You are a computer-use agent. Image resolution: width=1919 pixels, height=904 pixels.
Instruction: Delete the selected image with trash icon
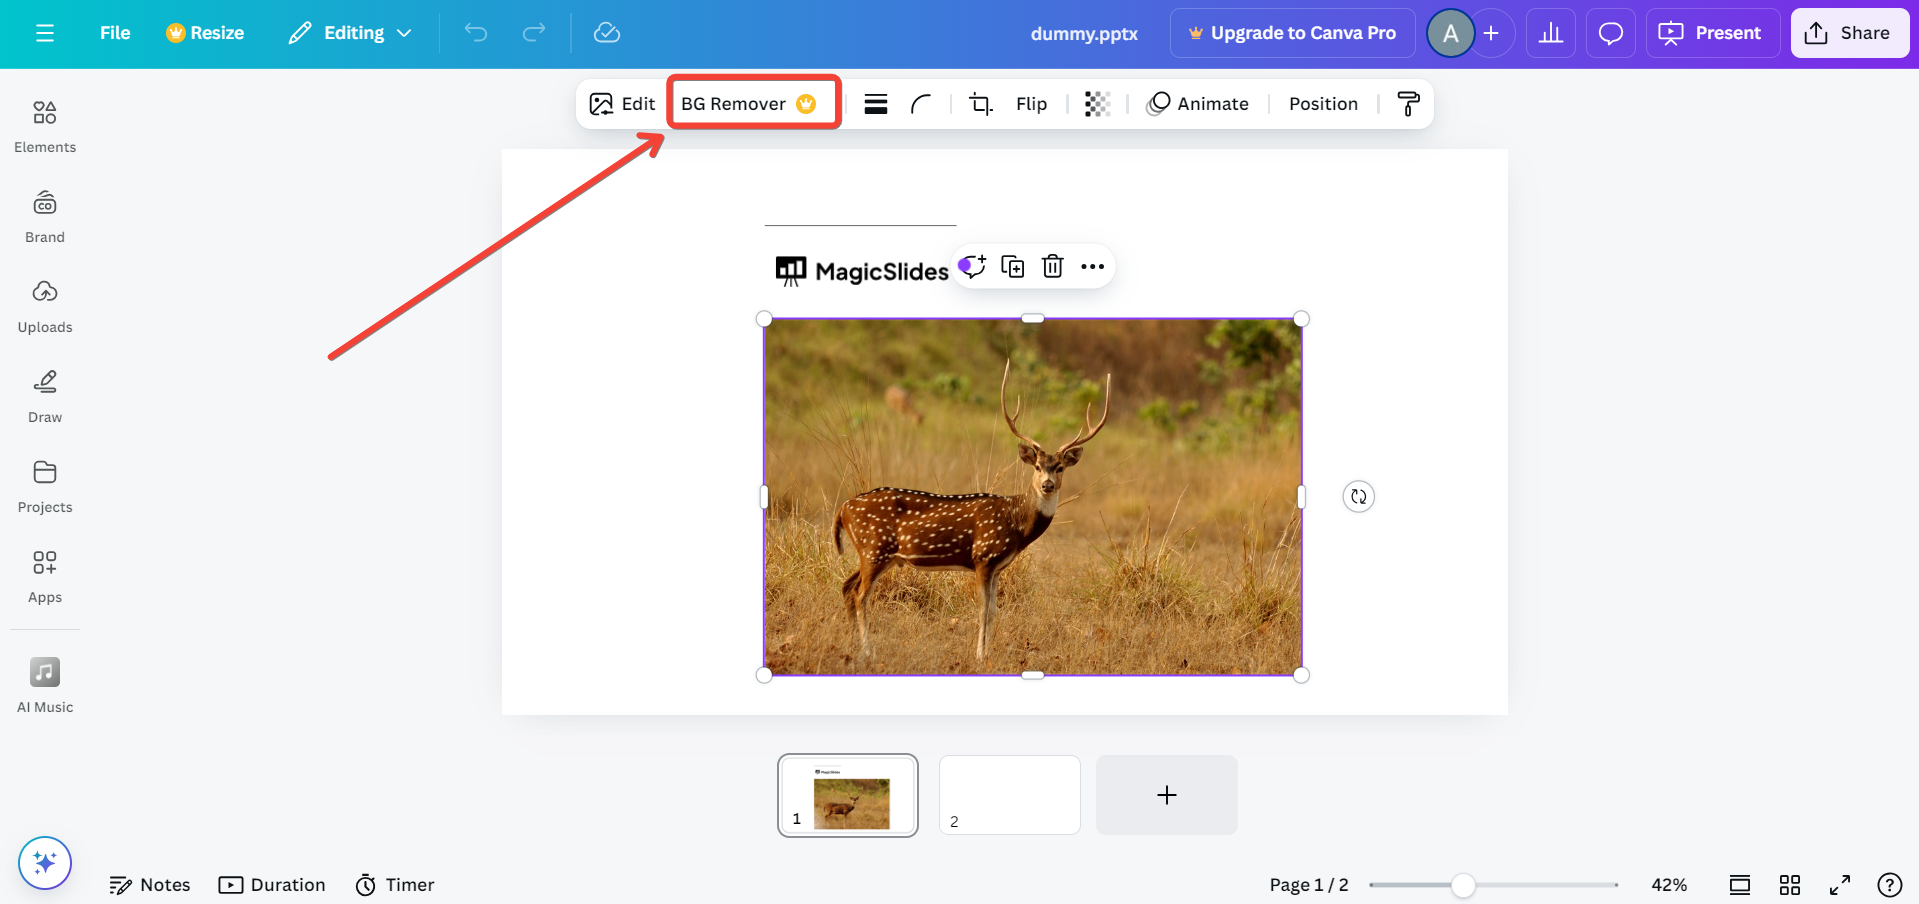(x=1052, y=266)
